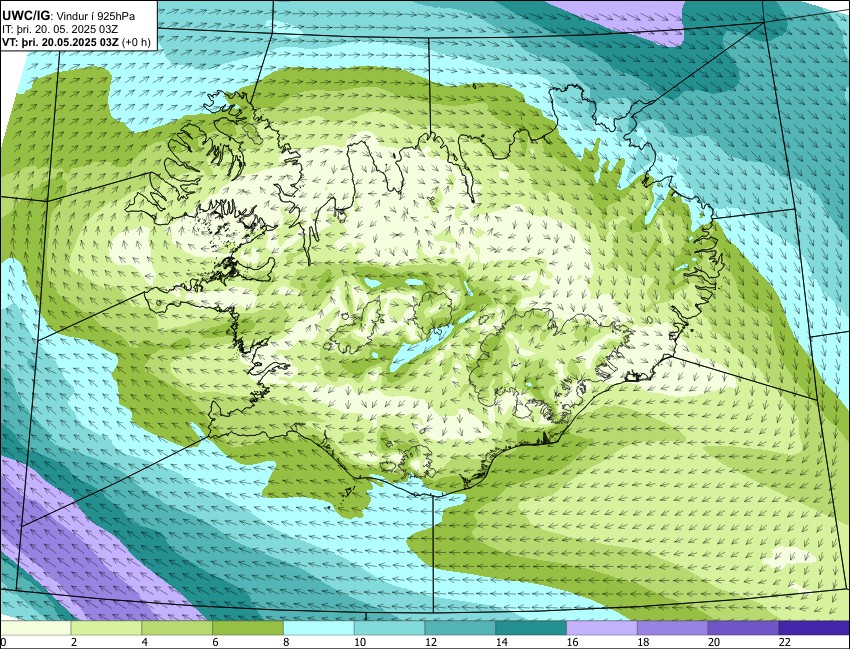
Task: Click the legend value '0'
Action: (3, 642)
